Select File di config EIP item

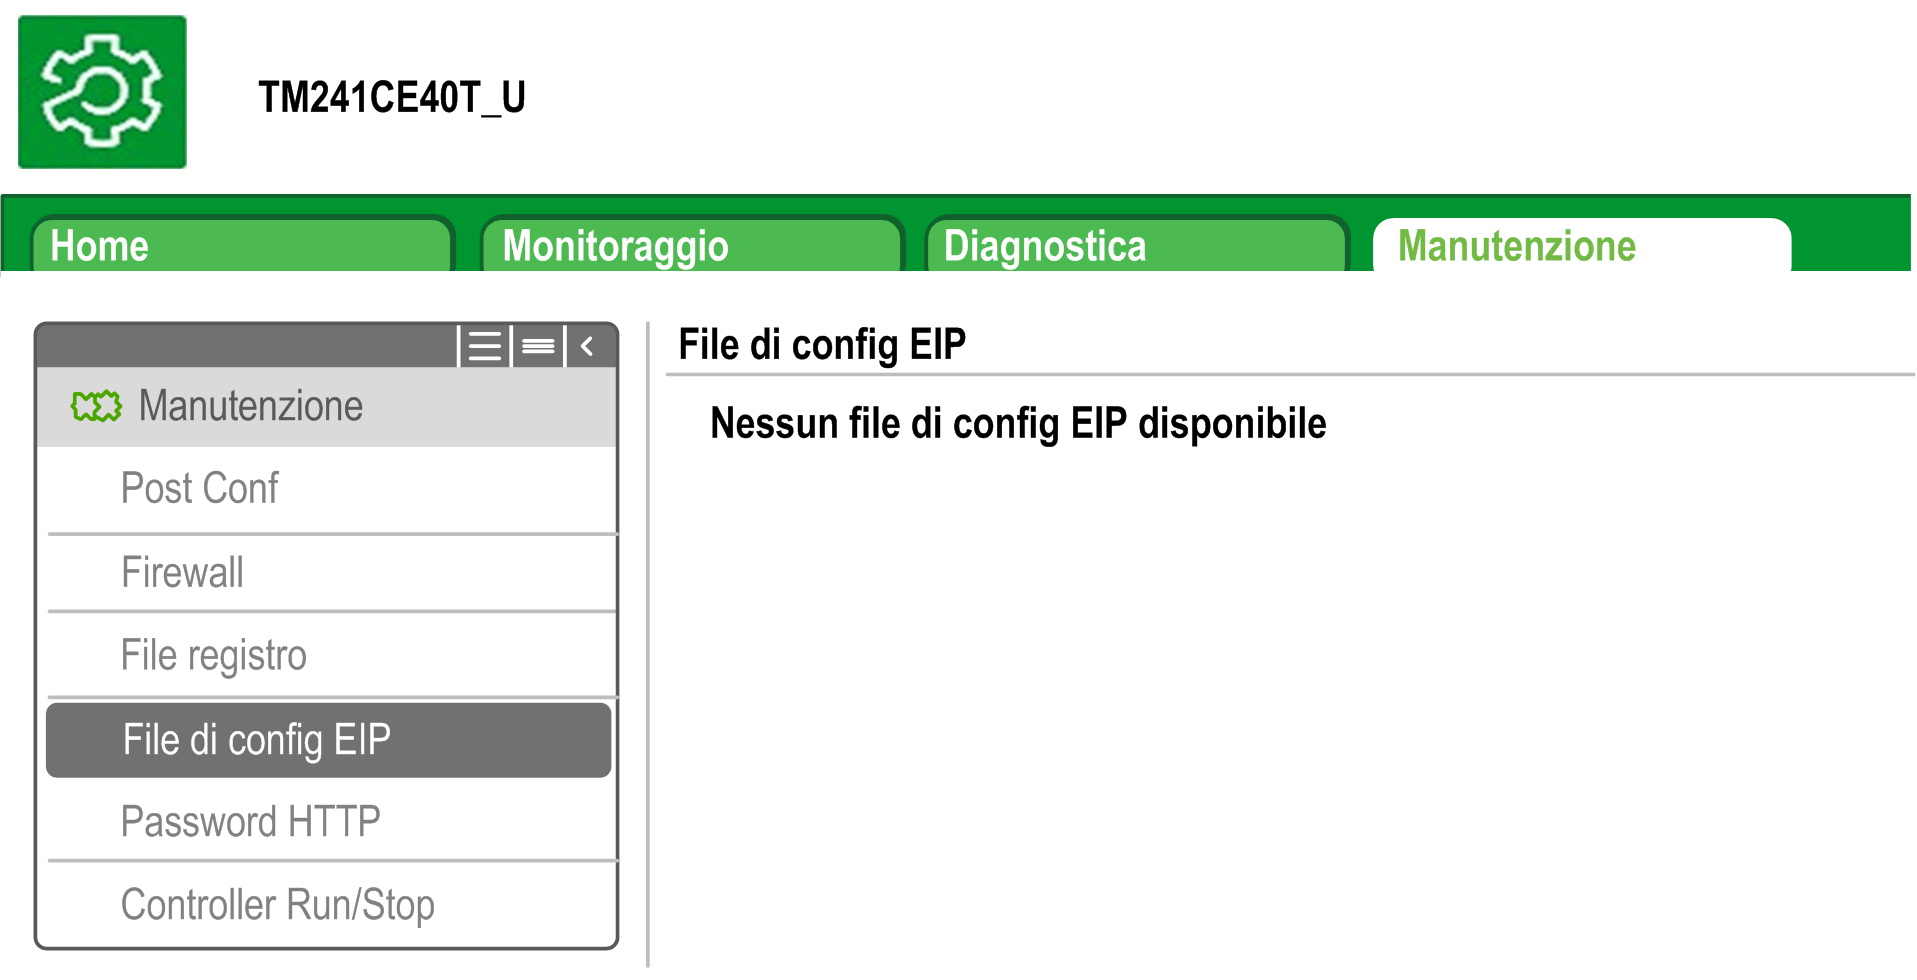coord(256,740)
